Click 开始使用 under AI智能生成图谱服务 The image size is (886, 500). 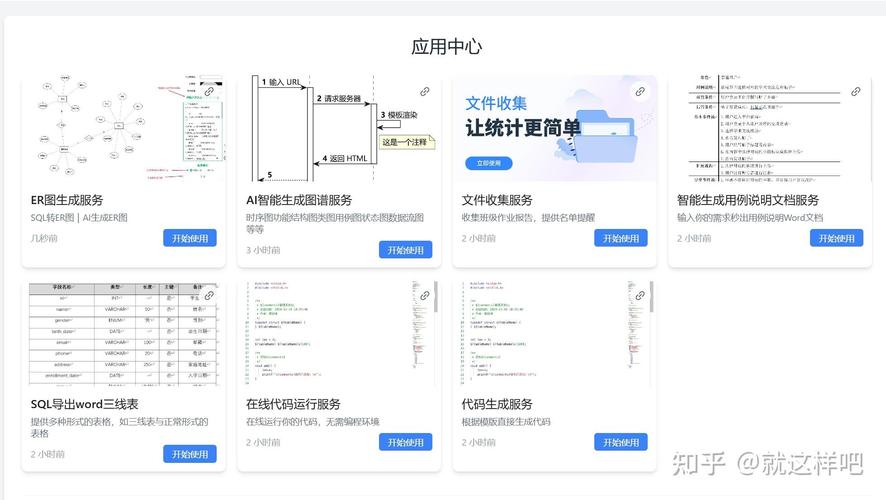point(406,250)
